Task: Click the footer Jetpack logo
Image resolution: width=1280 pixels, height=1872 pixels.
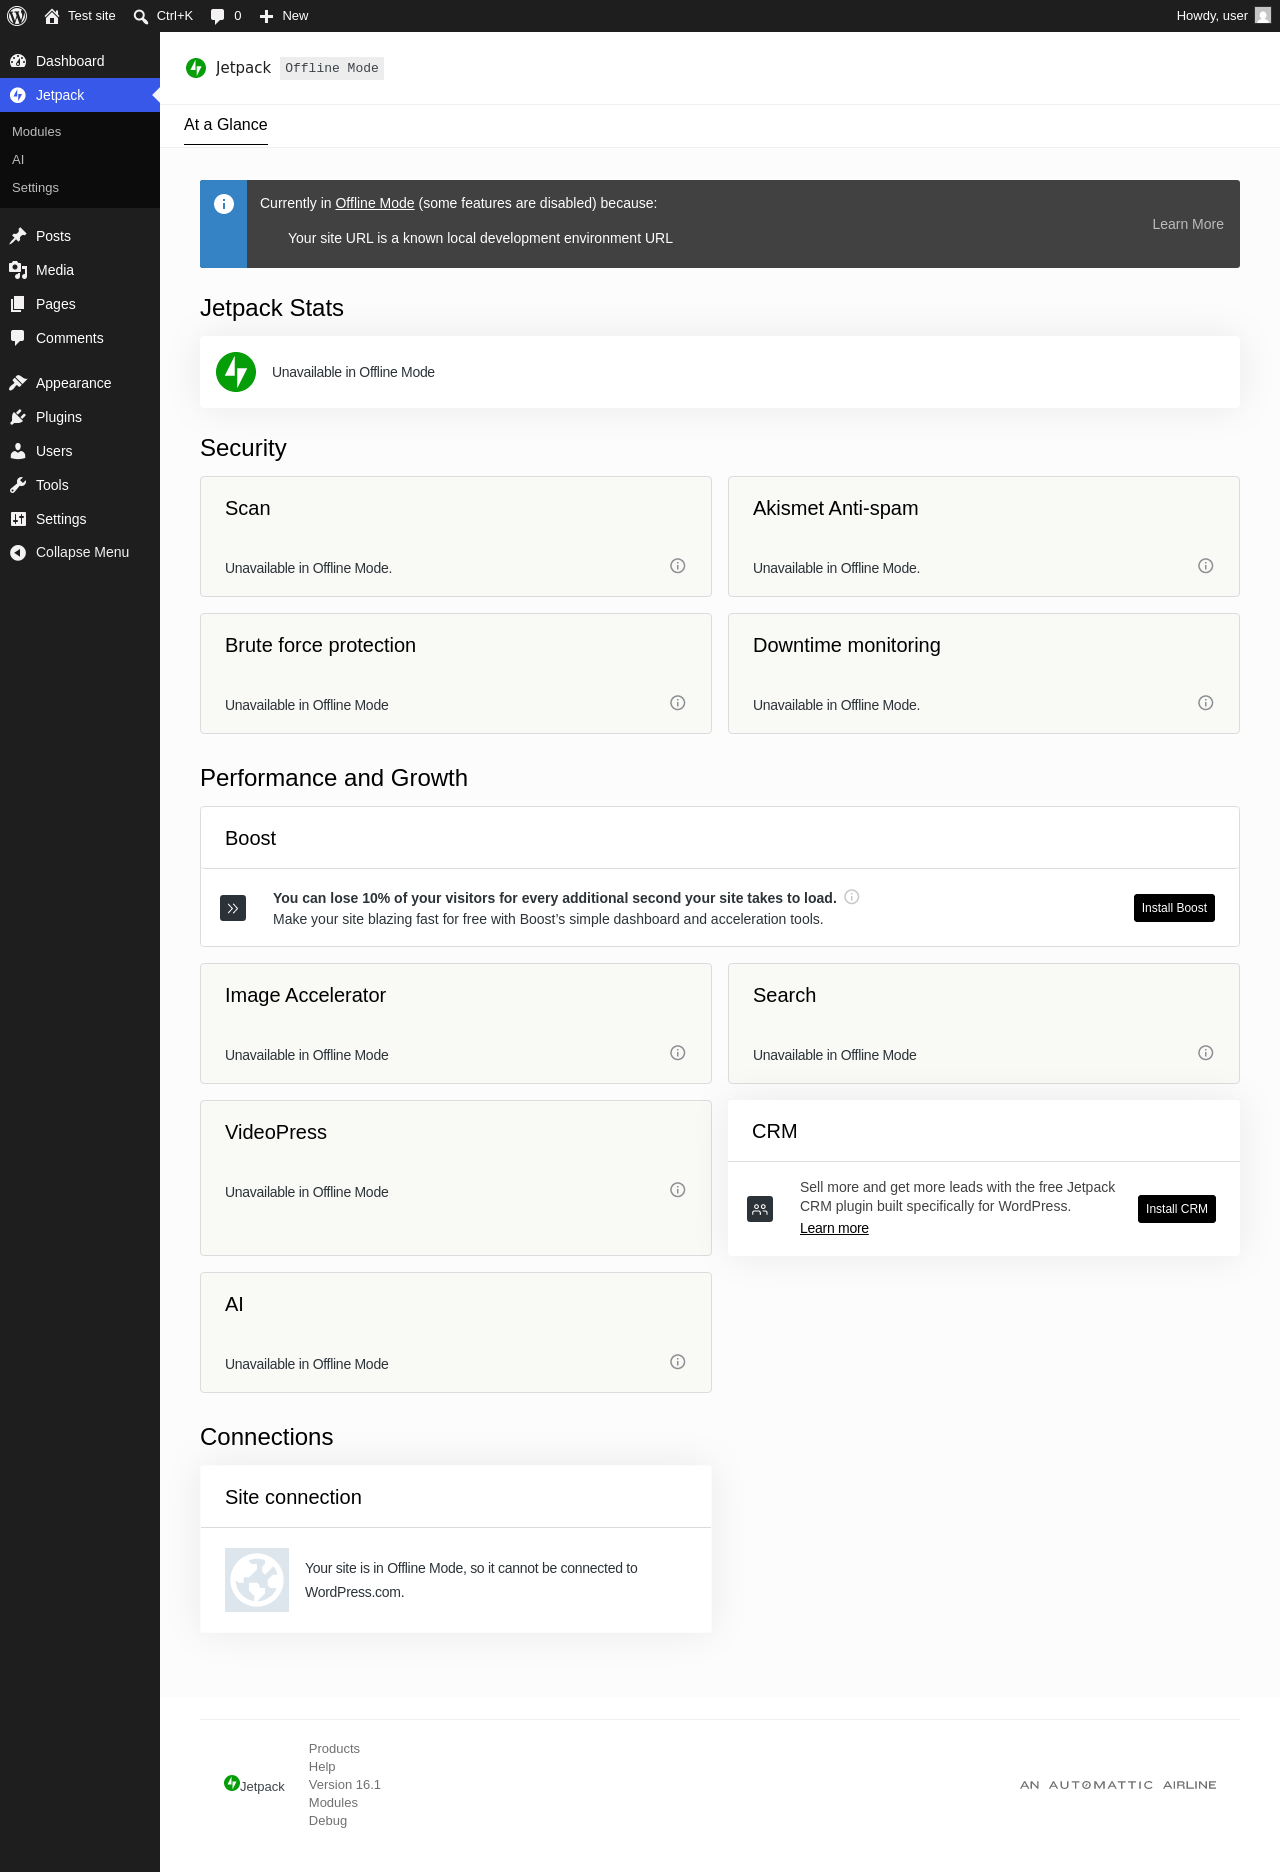Action: 254,1785
